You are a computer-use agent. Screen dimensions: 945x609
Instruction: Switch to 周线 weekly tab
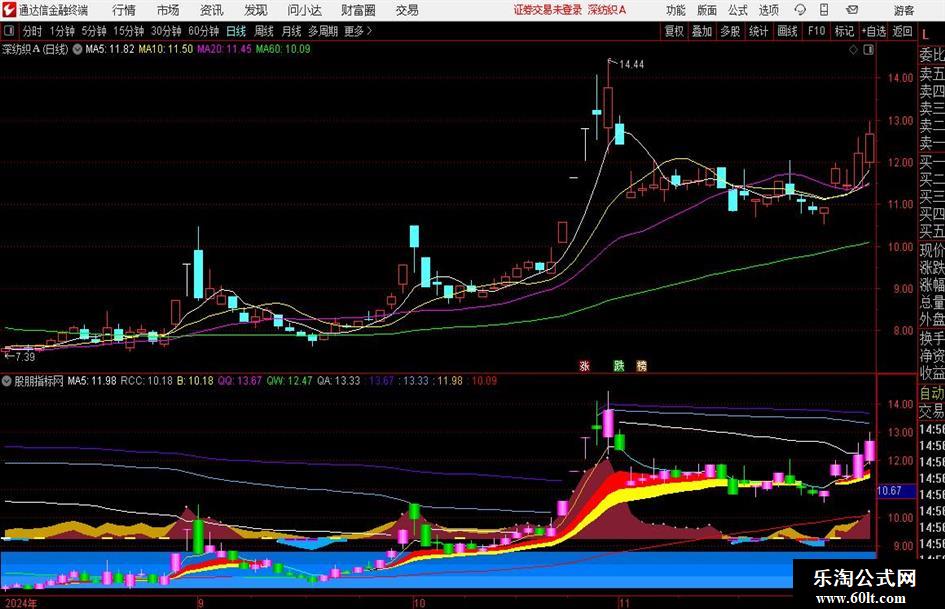pos(264,31)
